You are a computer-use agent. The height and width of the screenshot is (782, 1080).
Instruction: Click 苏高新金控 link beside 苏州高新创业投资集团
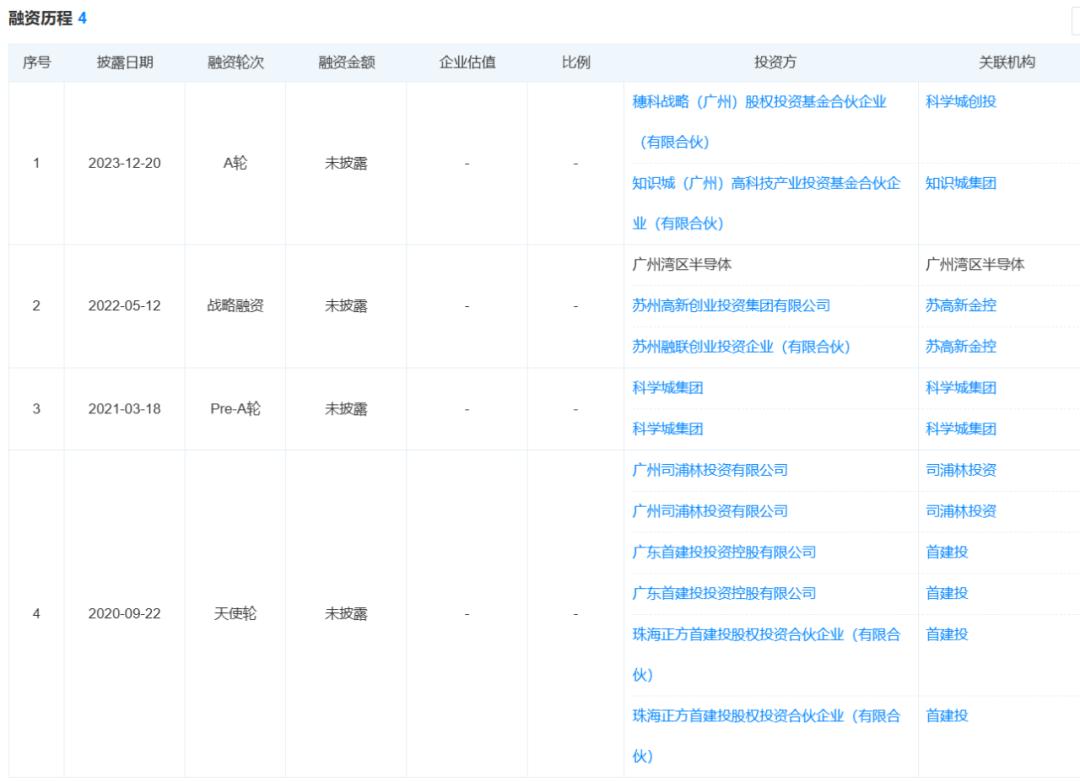coord(960,306)
